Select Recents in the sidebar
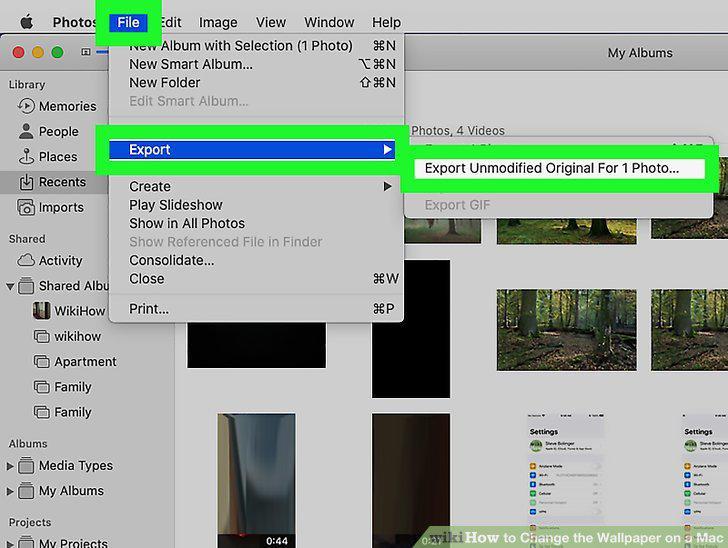 tap(53, 182)
